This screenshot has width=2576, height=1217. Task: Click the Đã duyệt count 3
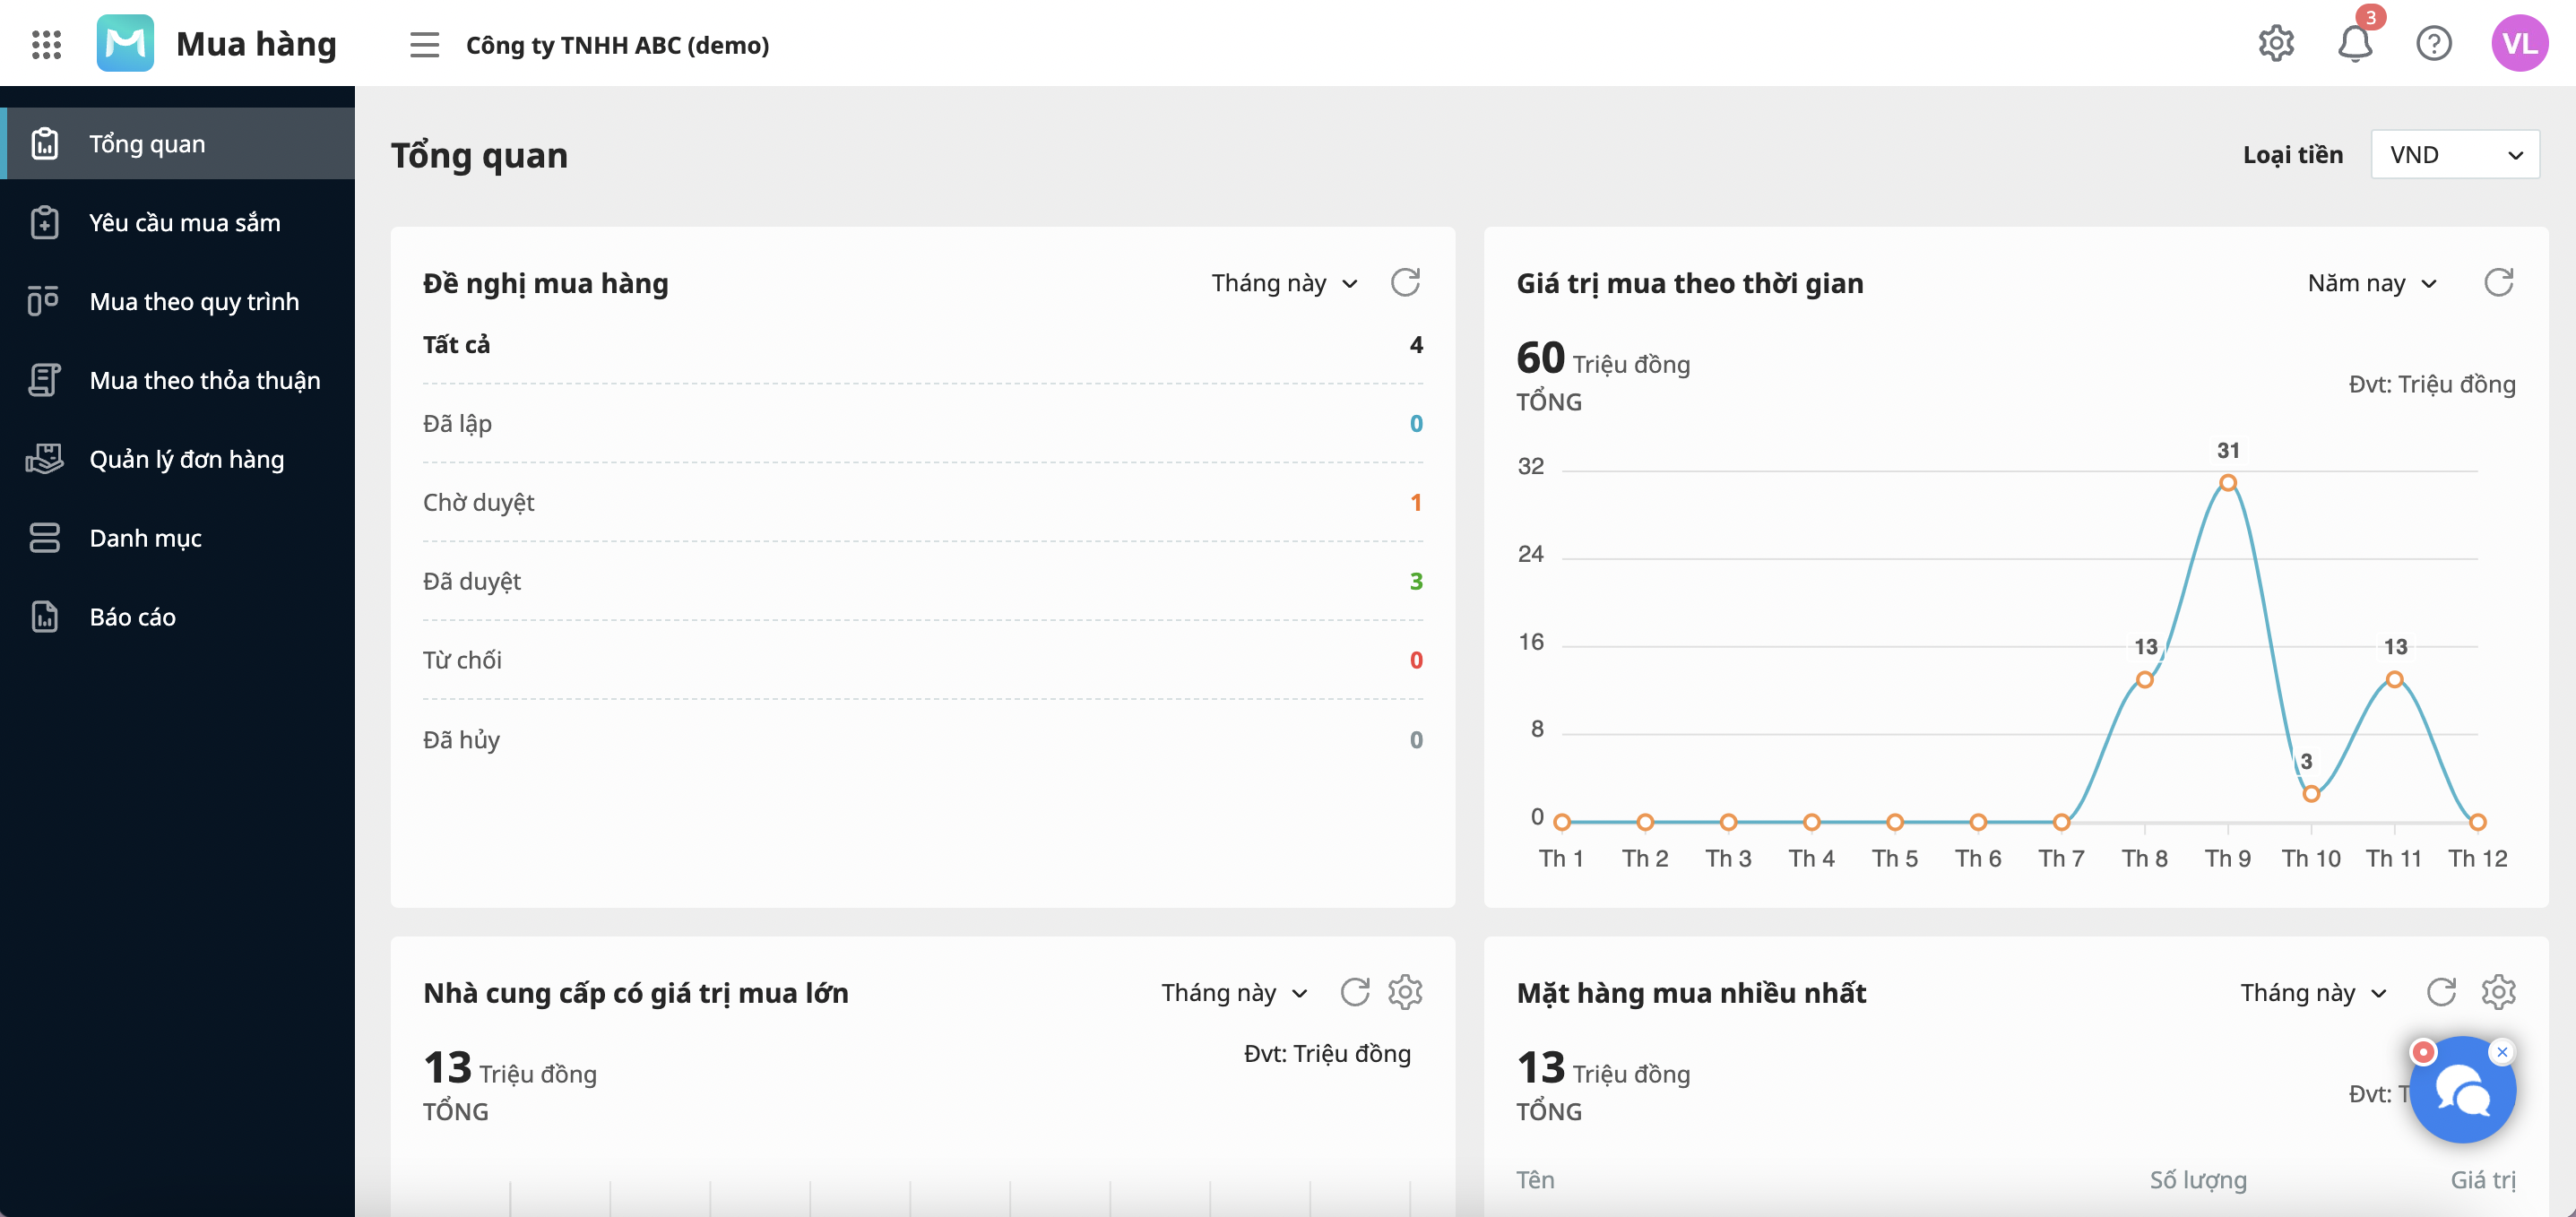pos(1416,581)
